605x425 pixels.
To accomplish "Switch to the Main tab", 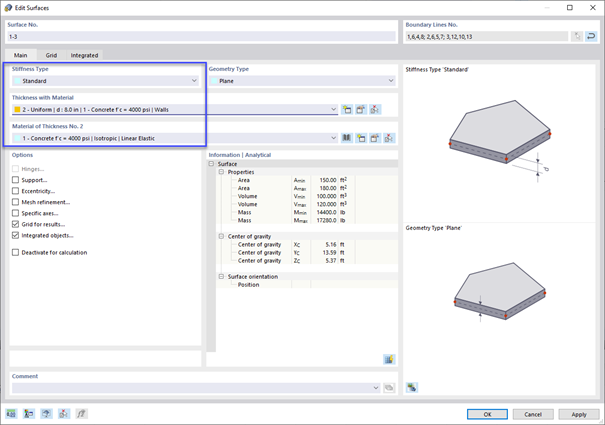I will click(x=21, y=55).
